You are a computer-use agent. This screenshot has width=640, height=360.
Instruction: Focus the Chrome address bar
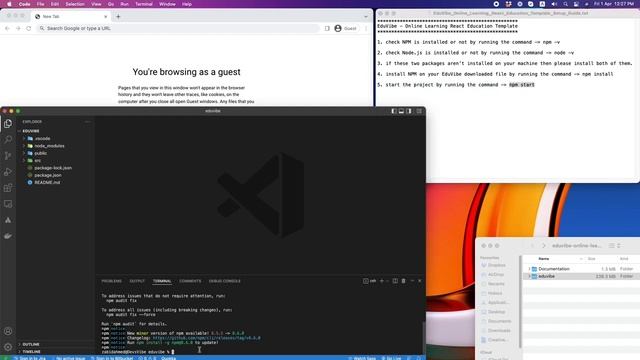[x=178, y=28]
